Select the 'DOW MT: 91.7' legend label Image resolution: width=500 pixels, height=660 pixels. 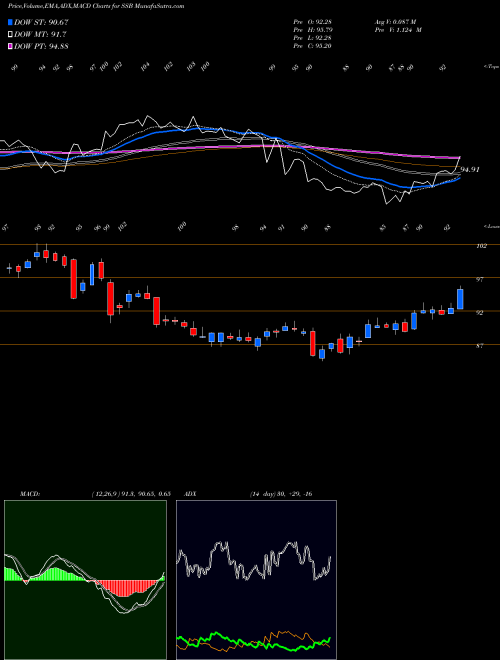(40, 34)
